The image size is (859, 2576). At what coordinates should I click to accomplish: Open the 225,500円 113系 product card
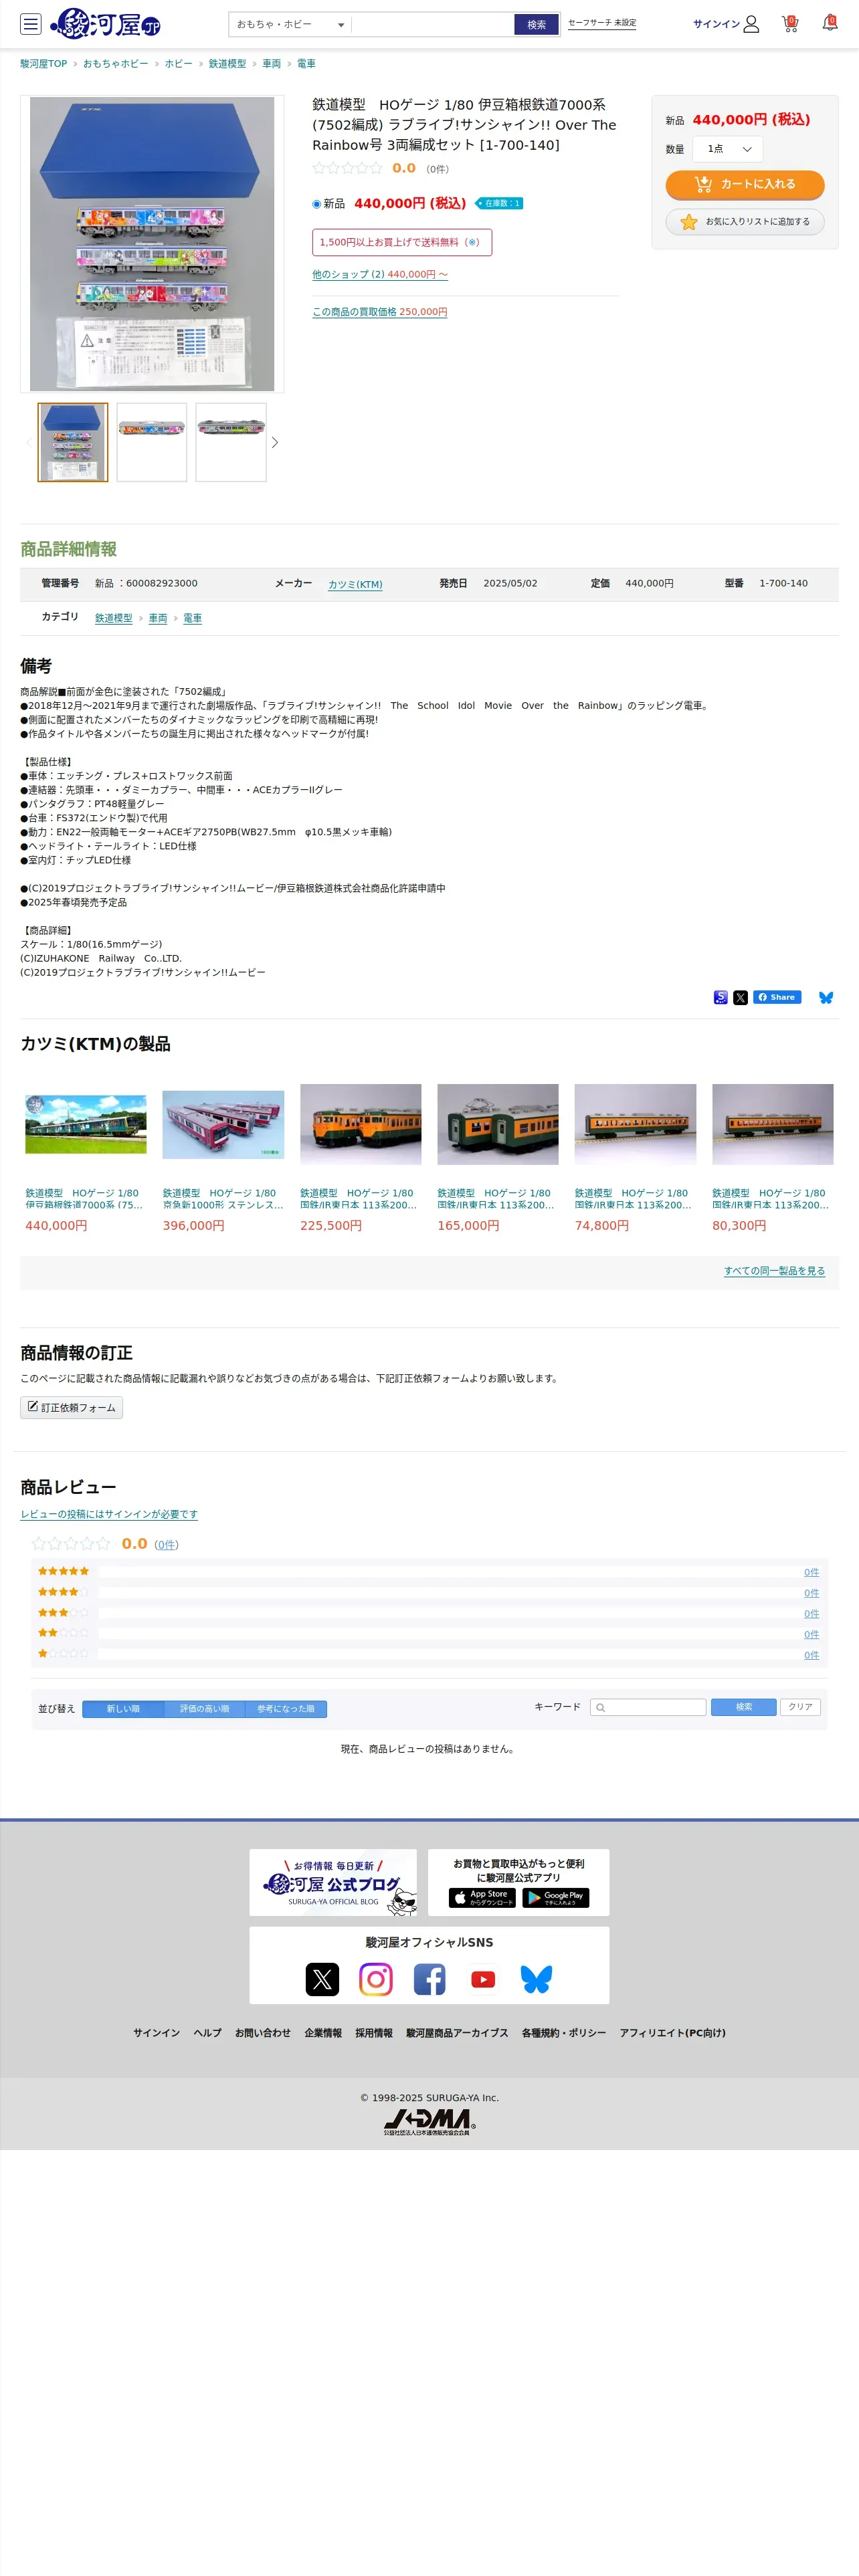coord(361,1158)
